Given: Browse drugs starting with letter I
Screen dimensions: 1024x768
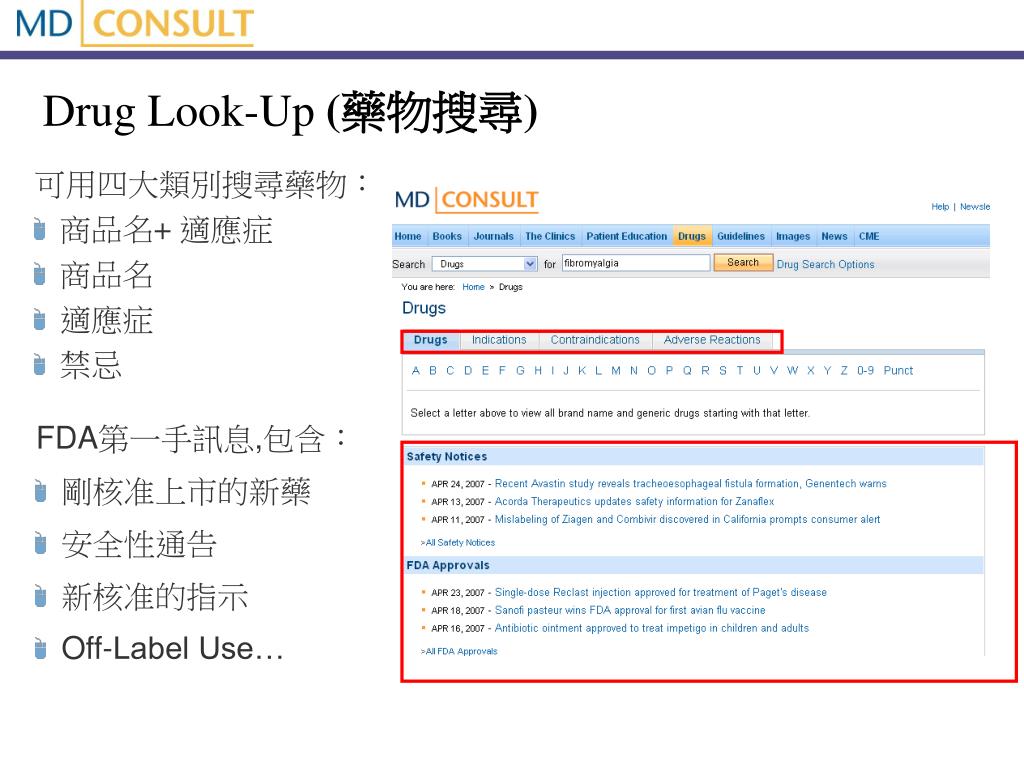Looking at the screenshot, I should coord(552,371).
